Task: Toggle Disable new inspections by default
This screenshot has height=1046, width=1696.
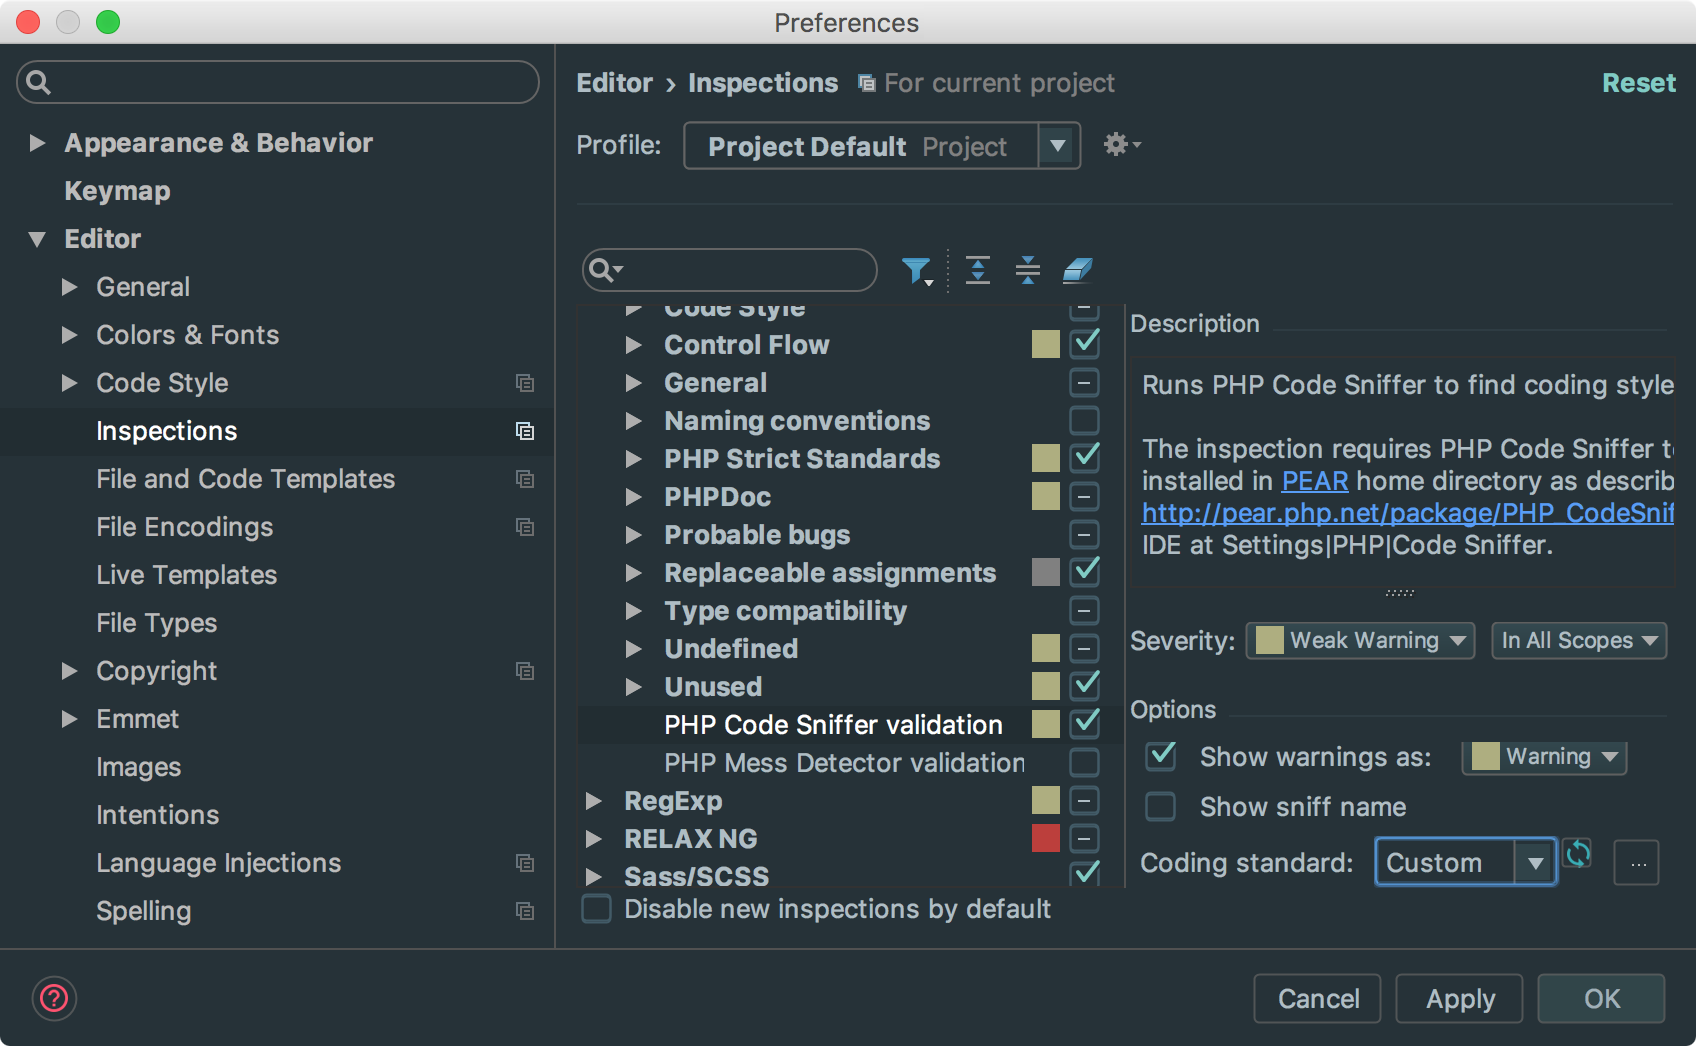Action: click(597, 909)
